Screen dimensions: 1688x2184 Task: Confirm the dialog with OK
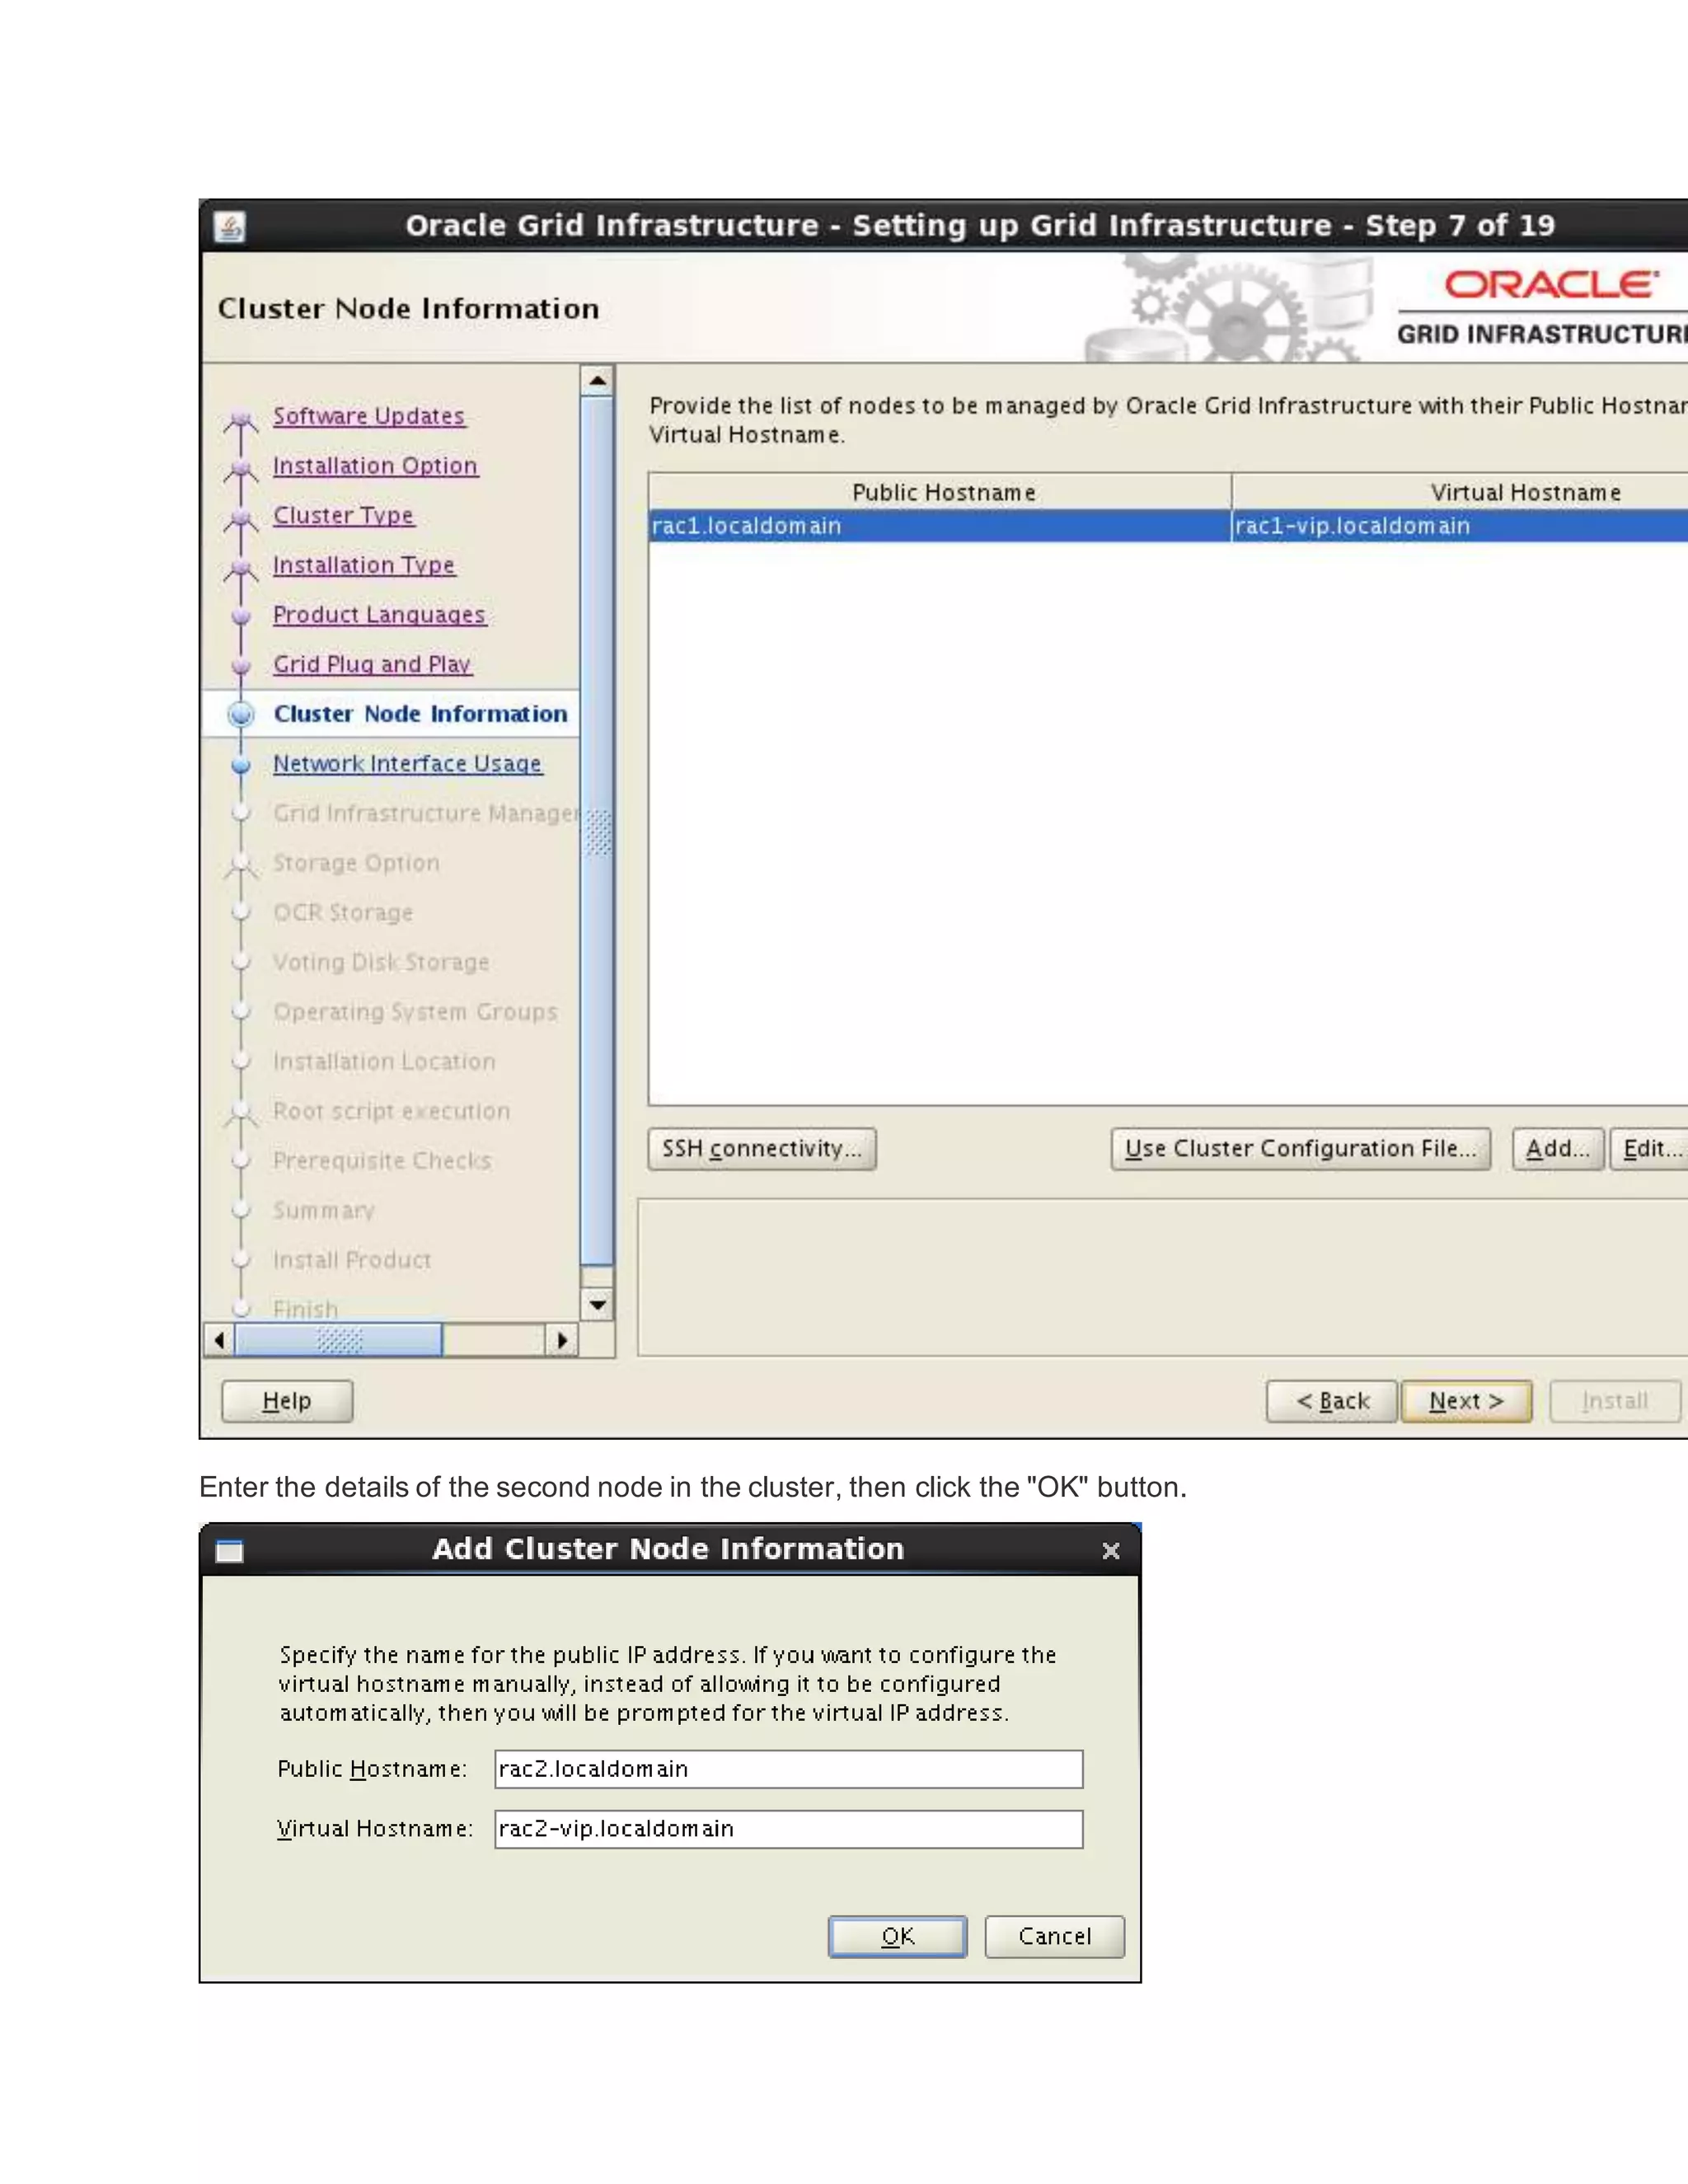pyautogui.click(x=897, y=1937)
